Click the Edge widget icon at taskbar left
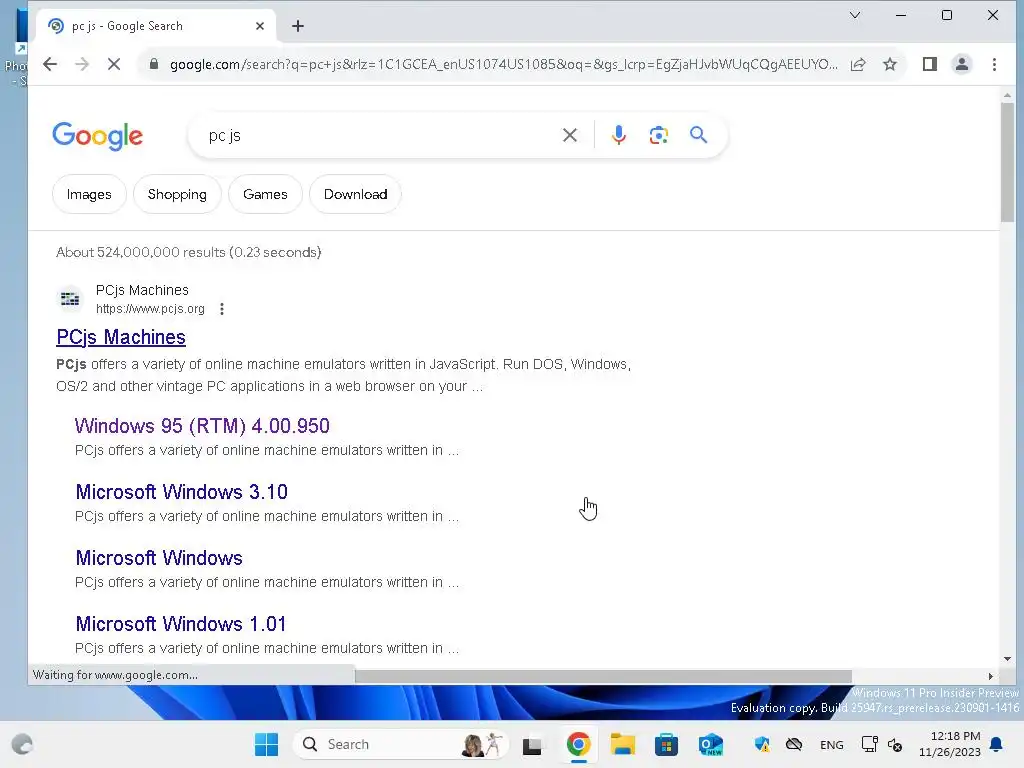This screenshot has width=1024, height=768. [x=22, y=744]
